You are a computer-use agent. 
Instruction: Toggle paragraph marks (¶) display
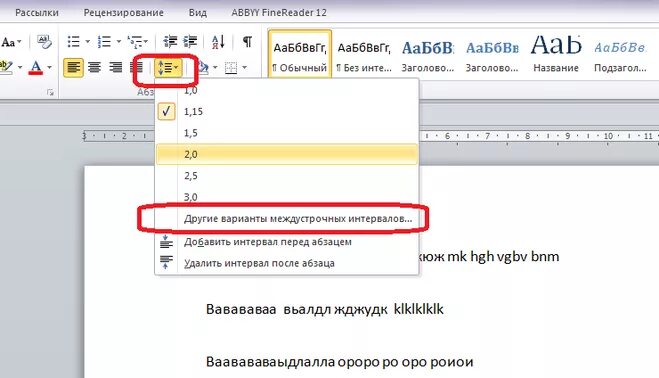point(247,42)
